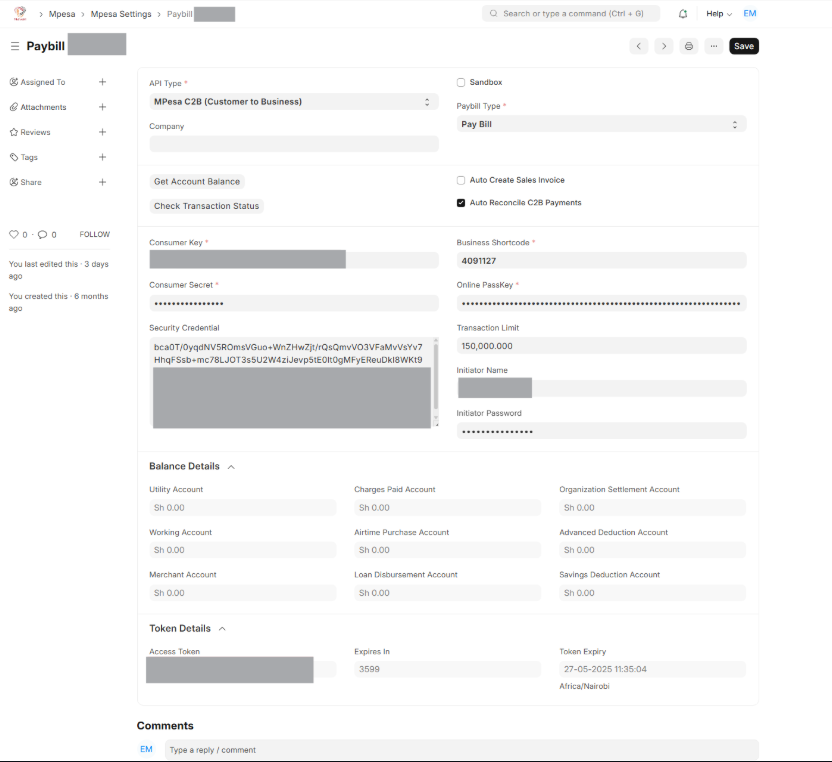Screen dimensions: 832x762
Task: Click the Merchant Account balance value
Action: pos(242,593)
